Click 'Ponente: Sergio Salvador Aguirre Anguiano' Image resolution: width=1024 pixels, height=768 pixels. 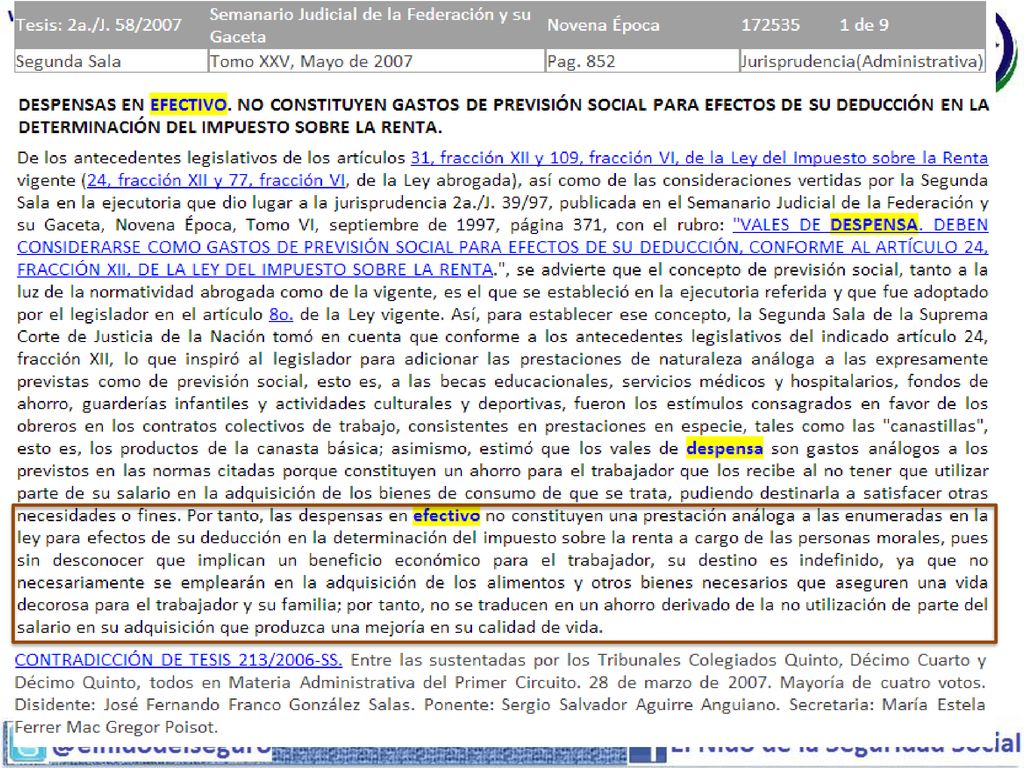(599, 705)
